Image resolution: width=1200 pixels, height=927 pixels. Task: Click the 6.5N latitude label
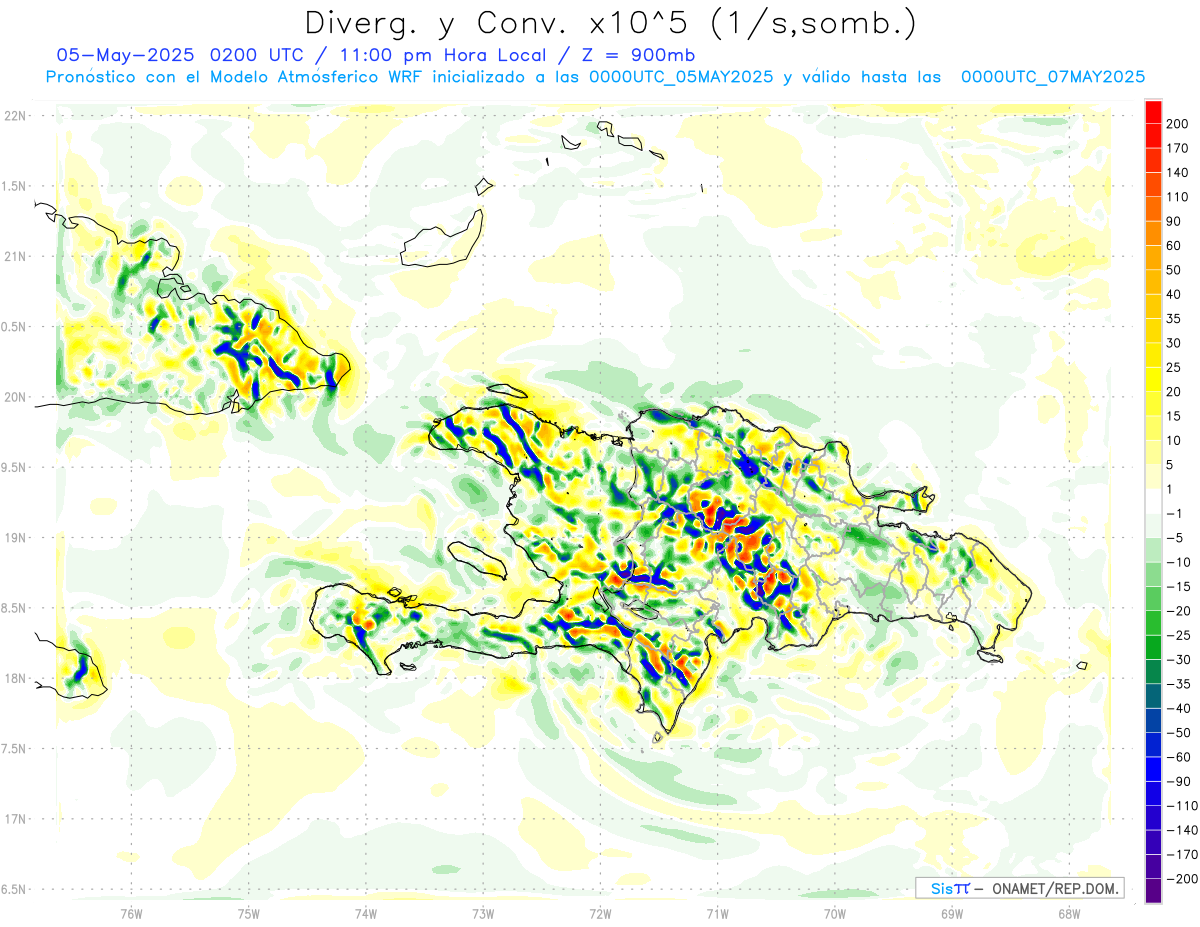coord(15,889)
